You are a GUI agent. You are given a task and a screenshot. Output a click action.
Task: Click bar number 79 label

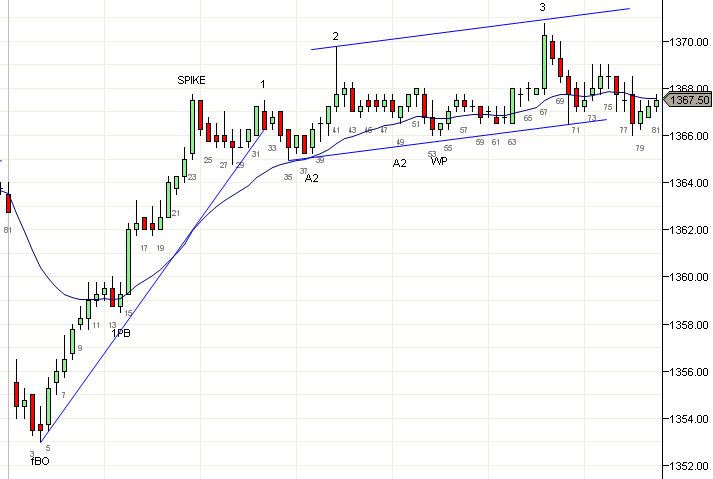coord(640,148)
